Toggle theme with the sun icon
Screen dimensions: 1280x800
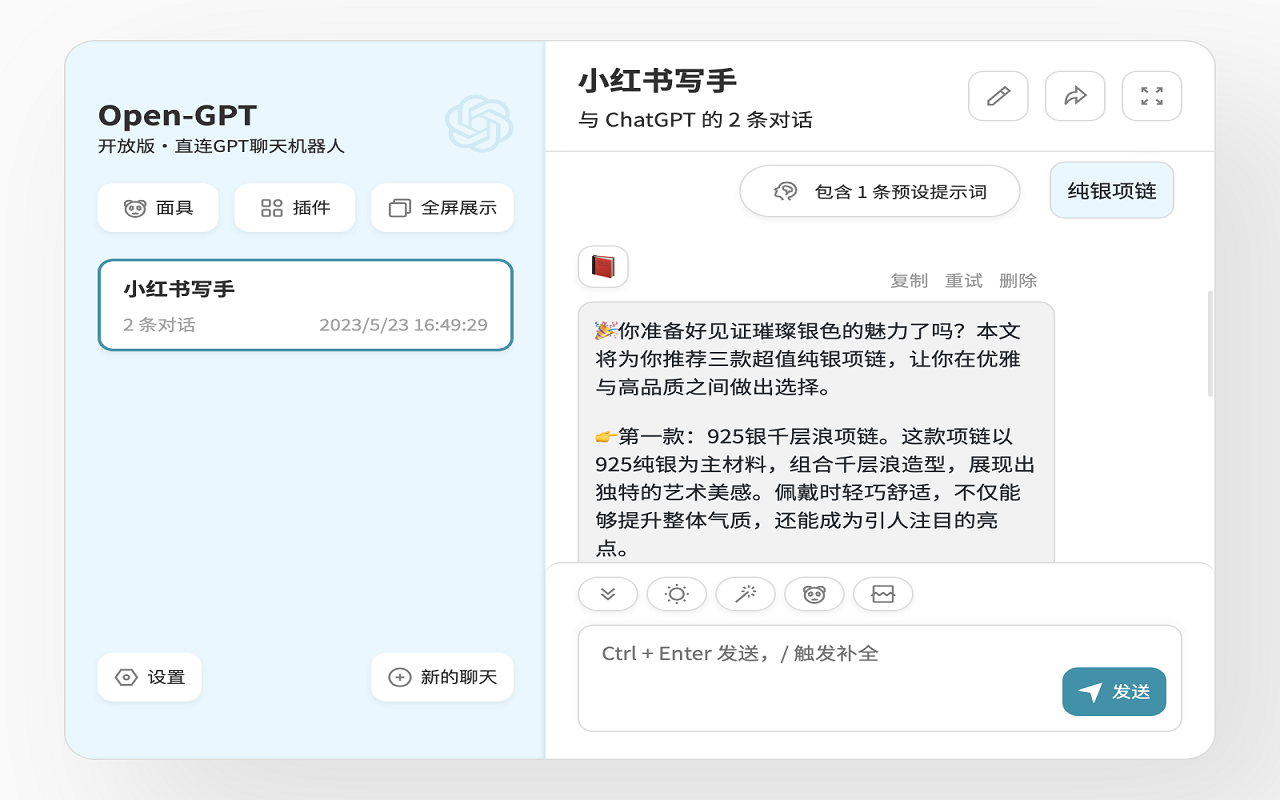pos(677,594)
